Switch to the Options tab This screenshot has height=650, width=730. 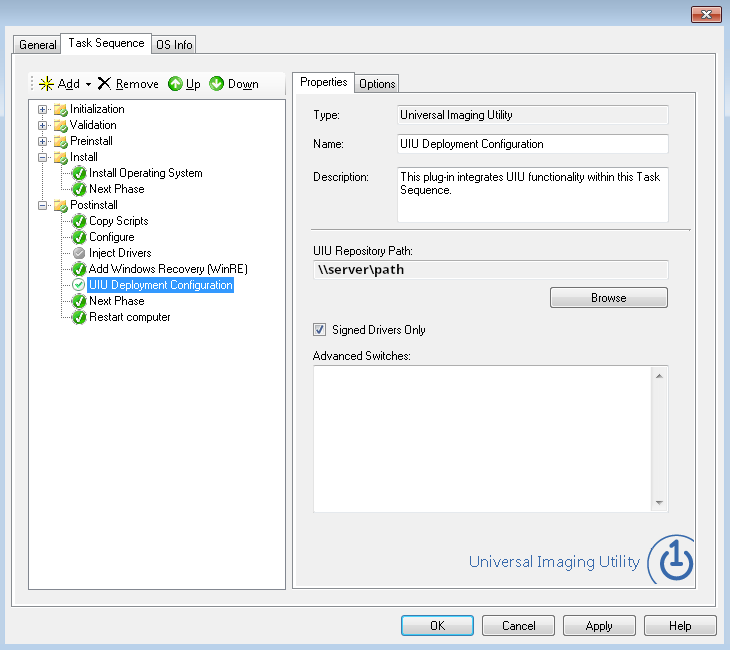click(377, 84)
